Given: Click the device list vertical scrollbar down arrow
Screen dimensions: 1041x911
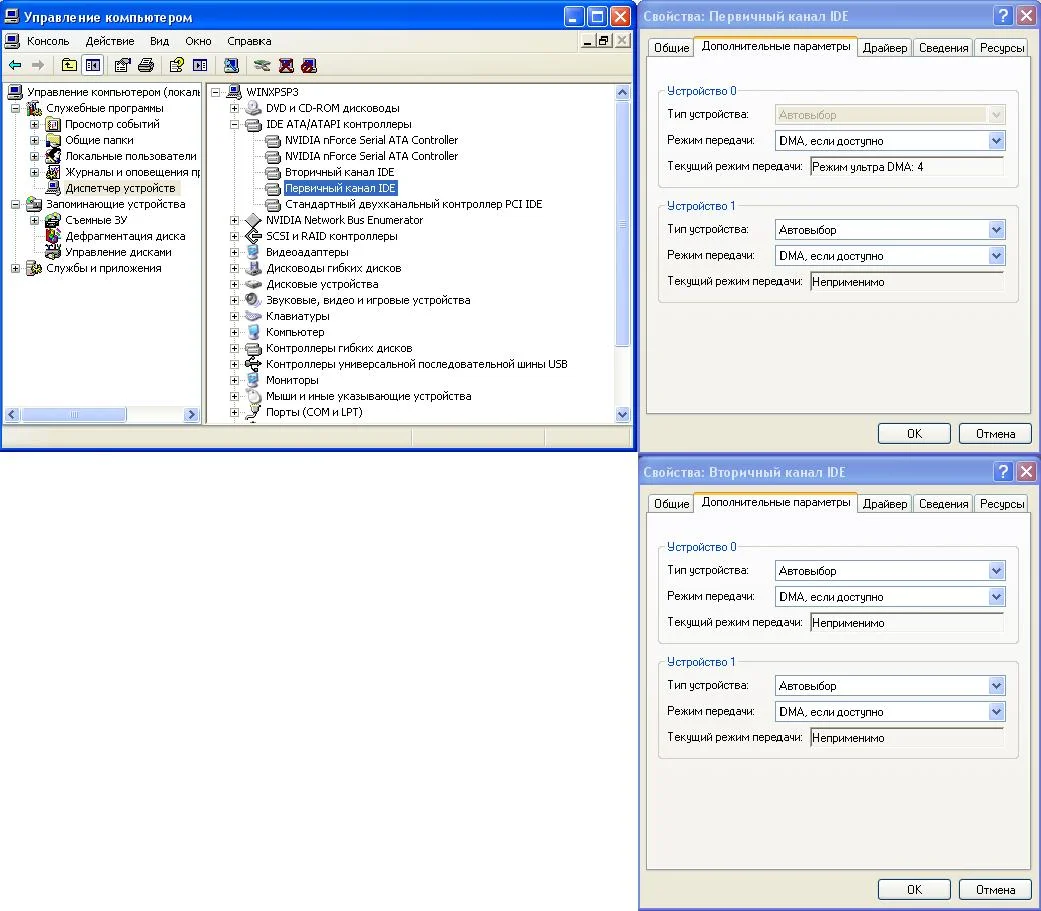Looking at the screenshot, I should [623, 414].
